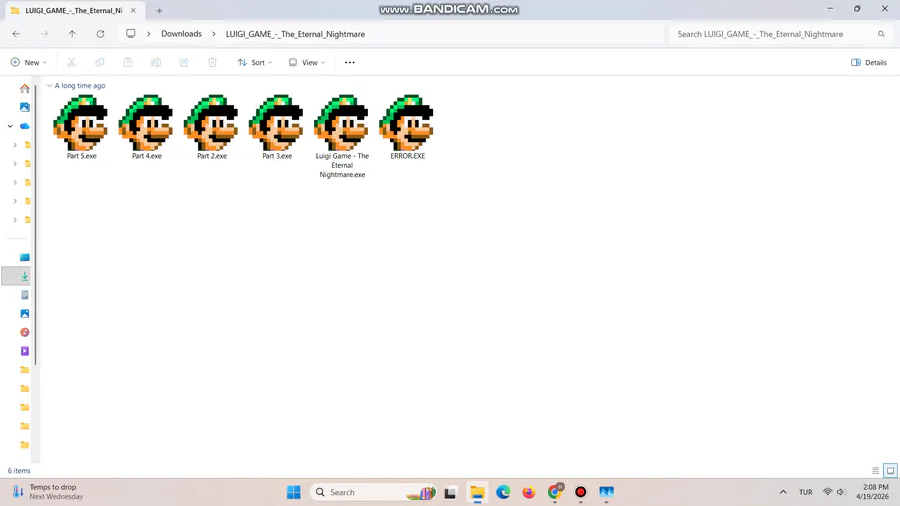Navigate up one folder level
Image resolution: width=900 pixels, height=506 pixels.
pos(72,34)
